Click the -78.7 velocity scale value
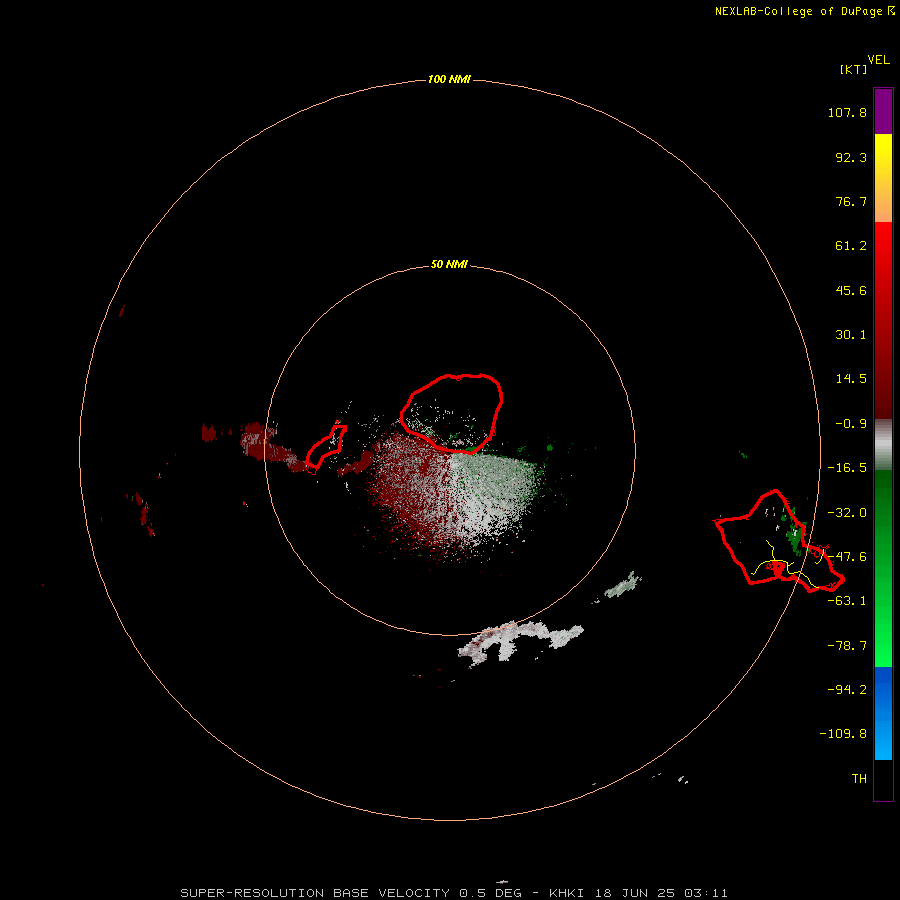The height and width of the screenshot is (900, 900). 847,646
